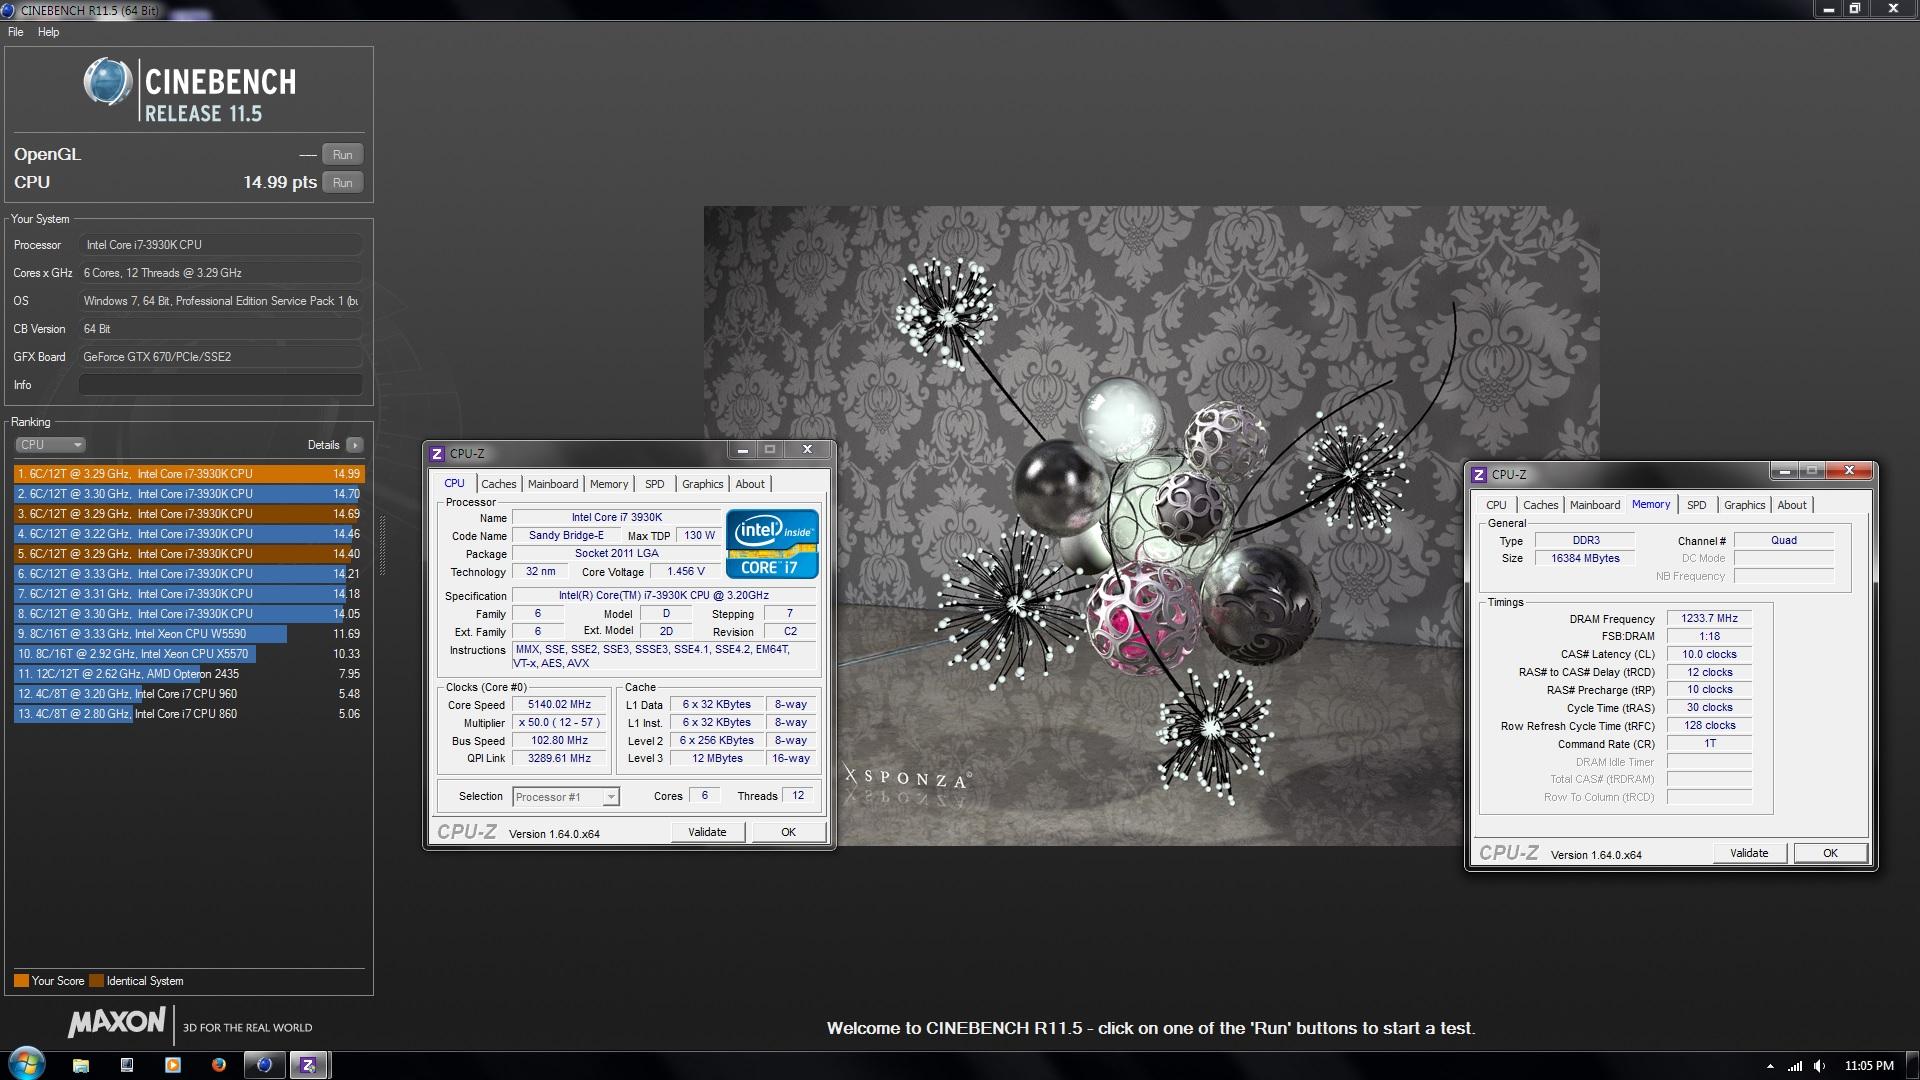This screenshot has height=1080, width=1920.
Task: Click the Z icon in the CPU tab CPU-Z title bar
Action: click(437, 454)
